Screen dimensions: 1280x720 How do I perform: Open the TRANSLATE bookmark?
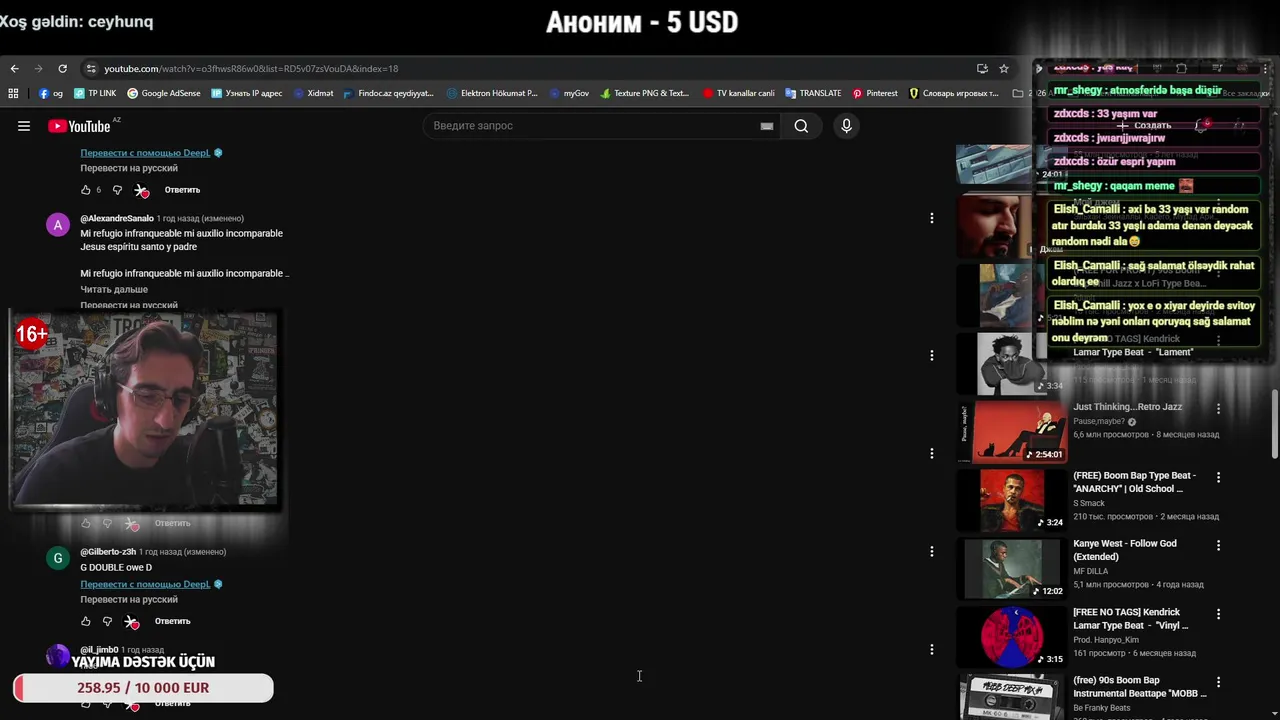point(813,93)
